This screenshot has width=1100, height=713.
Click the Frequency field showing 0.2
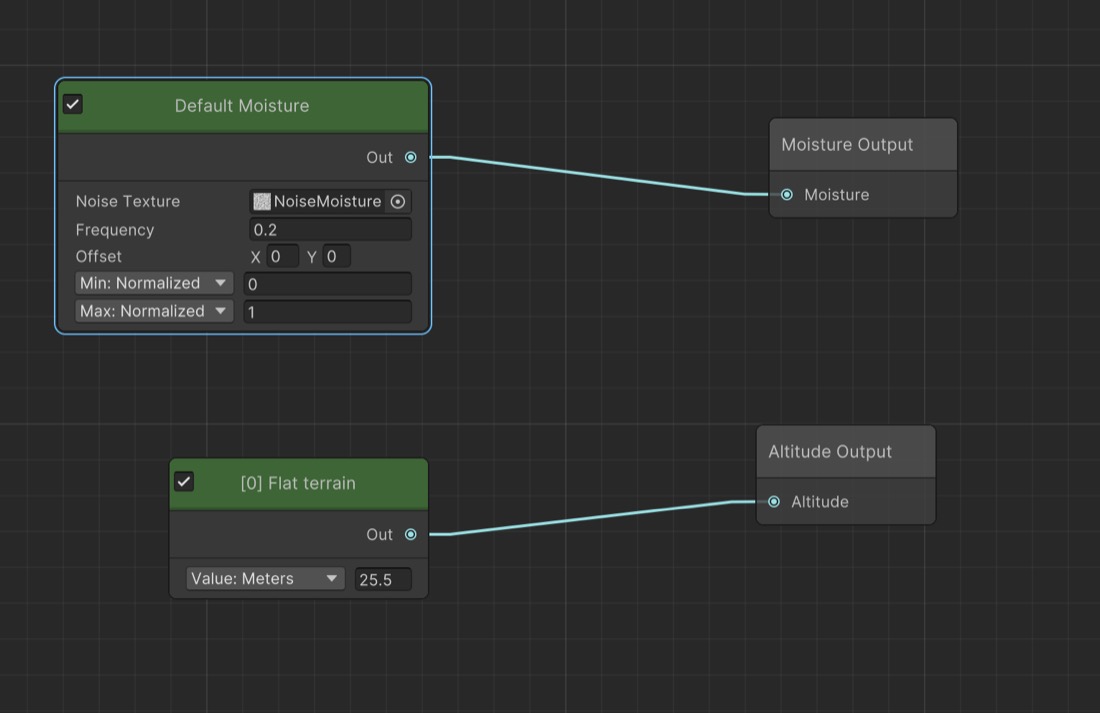tap(330, 229)
